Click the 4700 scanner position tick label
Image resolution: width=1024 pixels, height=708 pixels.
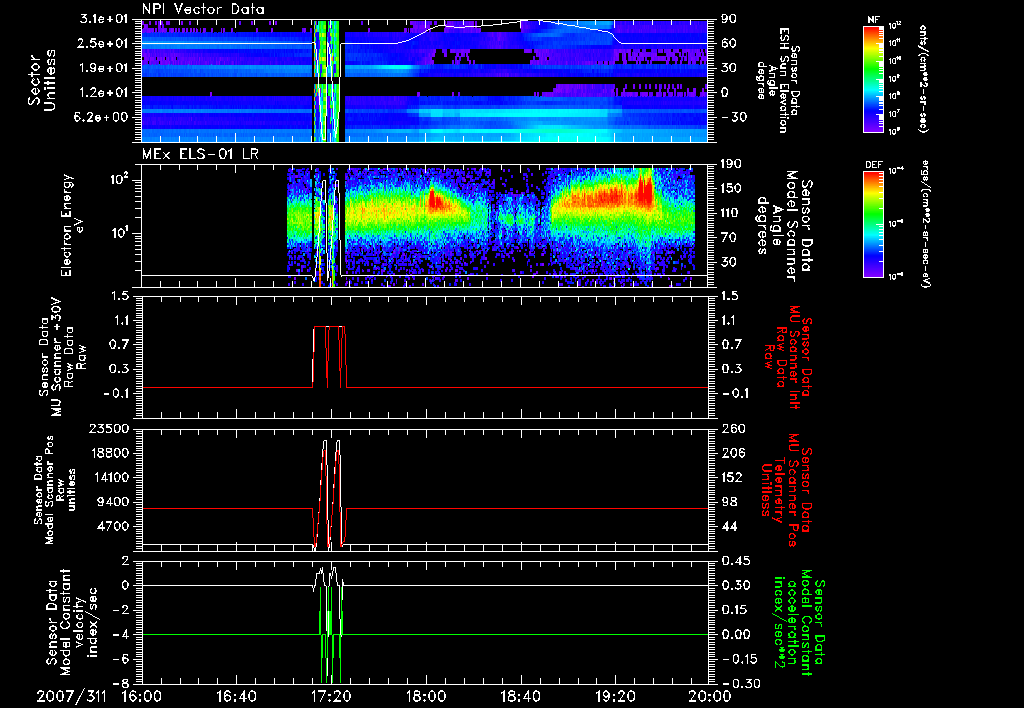tap(112, 526)
